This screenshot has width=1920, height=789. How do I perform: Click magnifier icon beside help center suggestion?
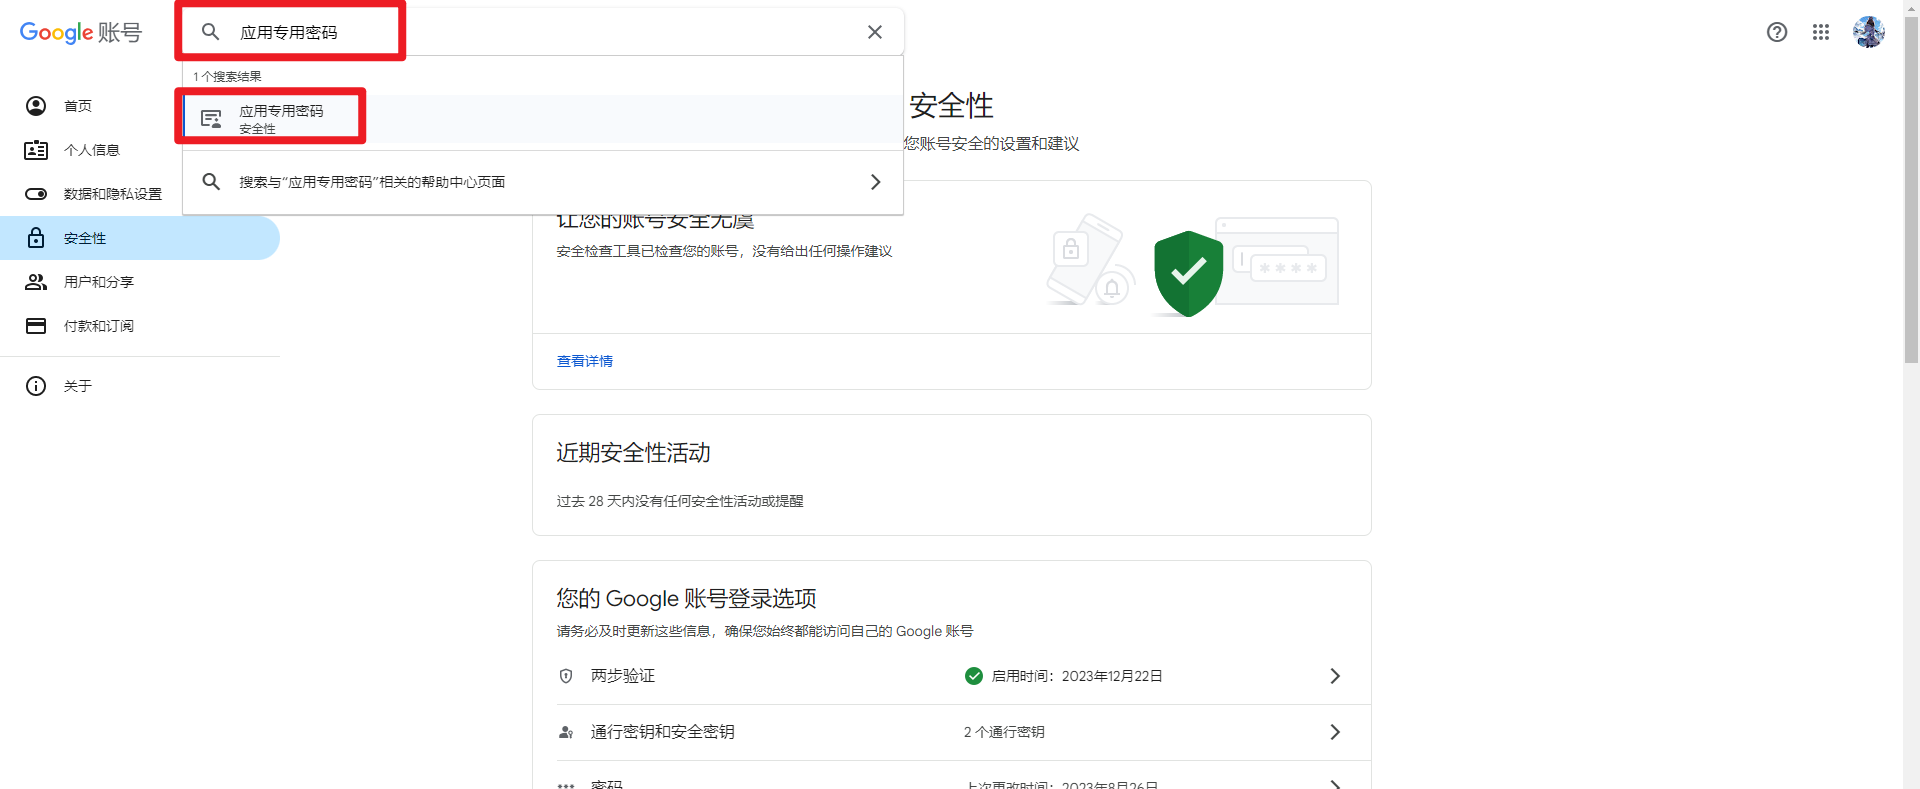point(211,182)
